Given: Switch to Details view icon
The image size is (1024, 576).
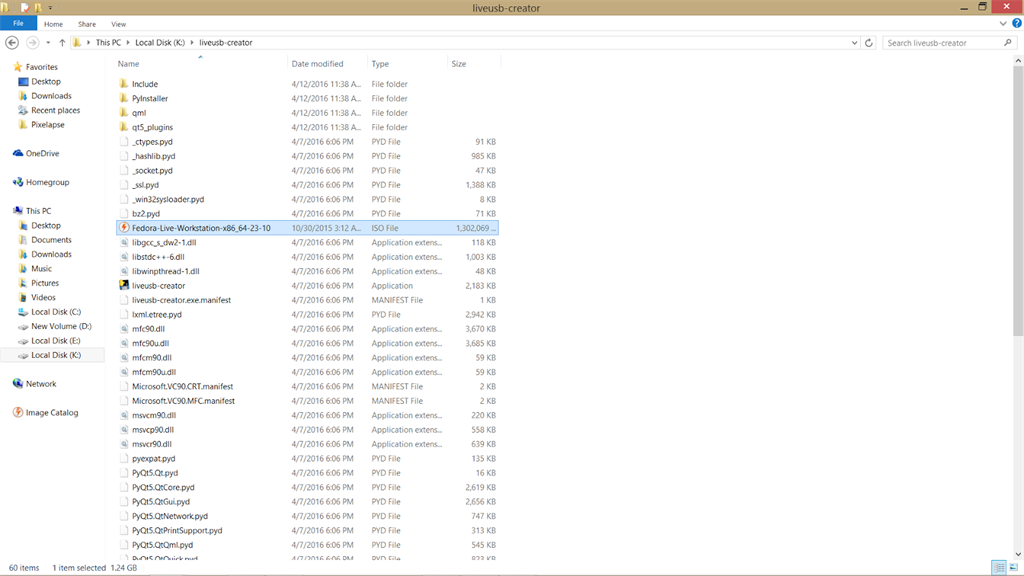Looking at the screenshot, I should pyautogui.click(x=999, y=567).
